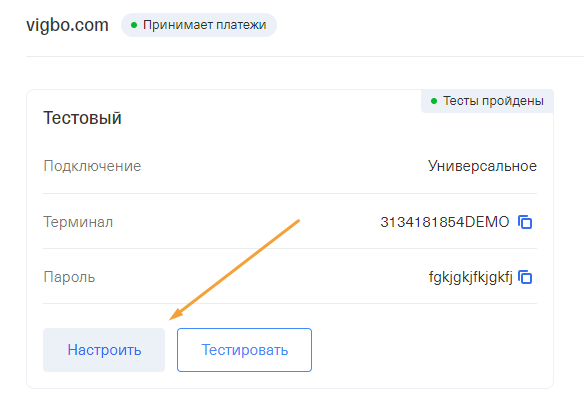Screen dimensions: 584x415
Task: Click the separator line below vigbo.com header
Action: click(x=305, y=57)
